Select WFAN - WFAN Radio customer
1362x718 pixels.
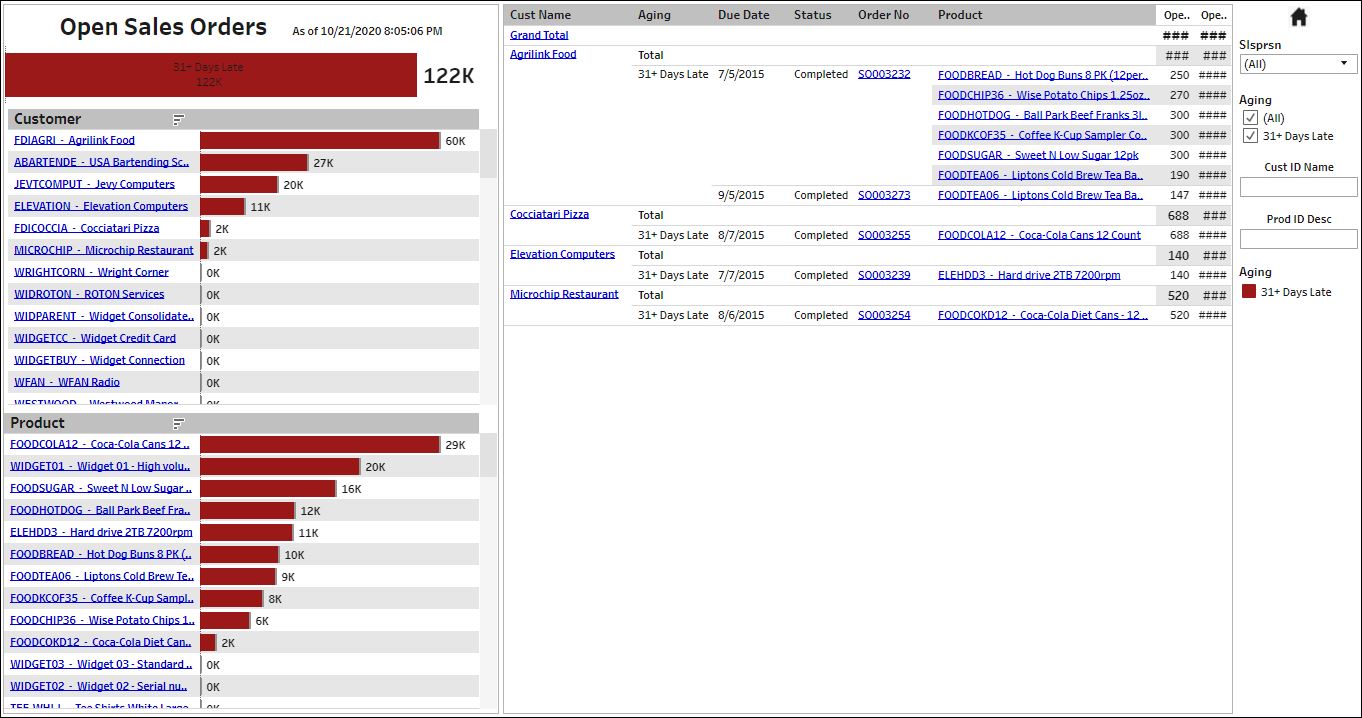click(x=67, y=382)
